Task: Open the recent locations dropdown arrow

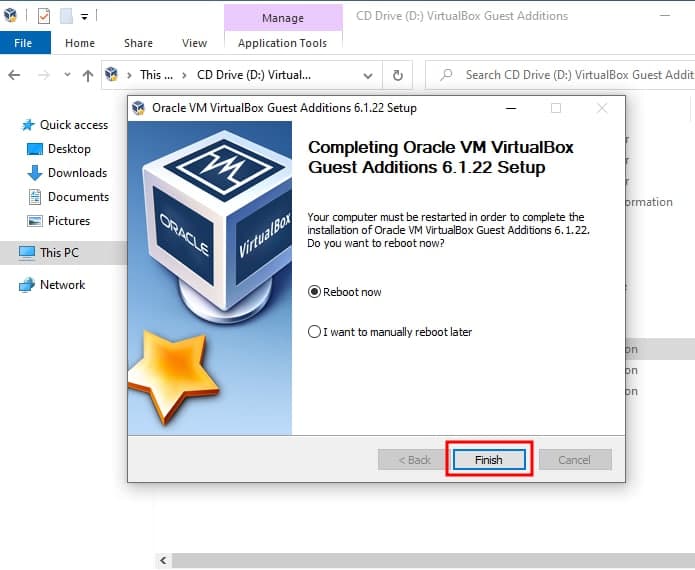Action: [x=67, y=74]
